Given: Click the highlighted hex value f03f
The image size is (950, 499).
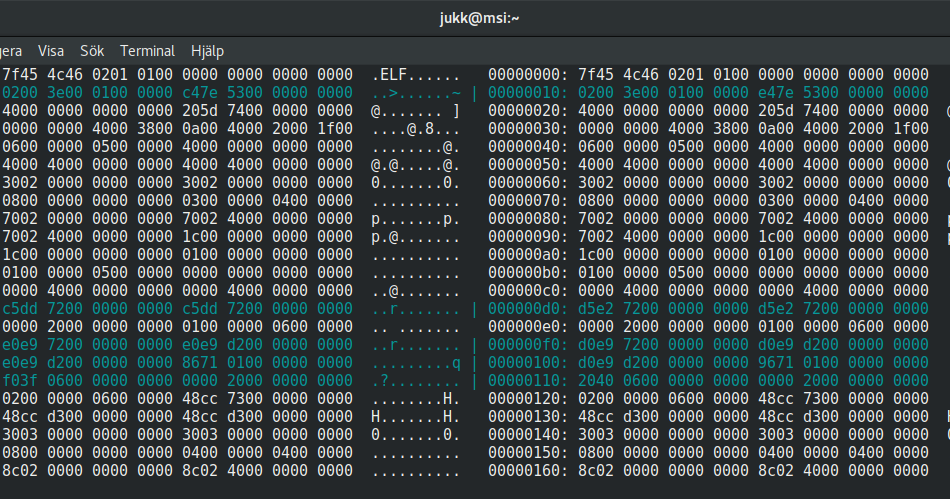Looking at the screenshot, I should pyautogui.click(x=20, y=380).
